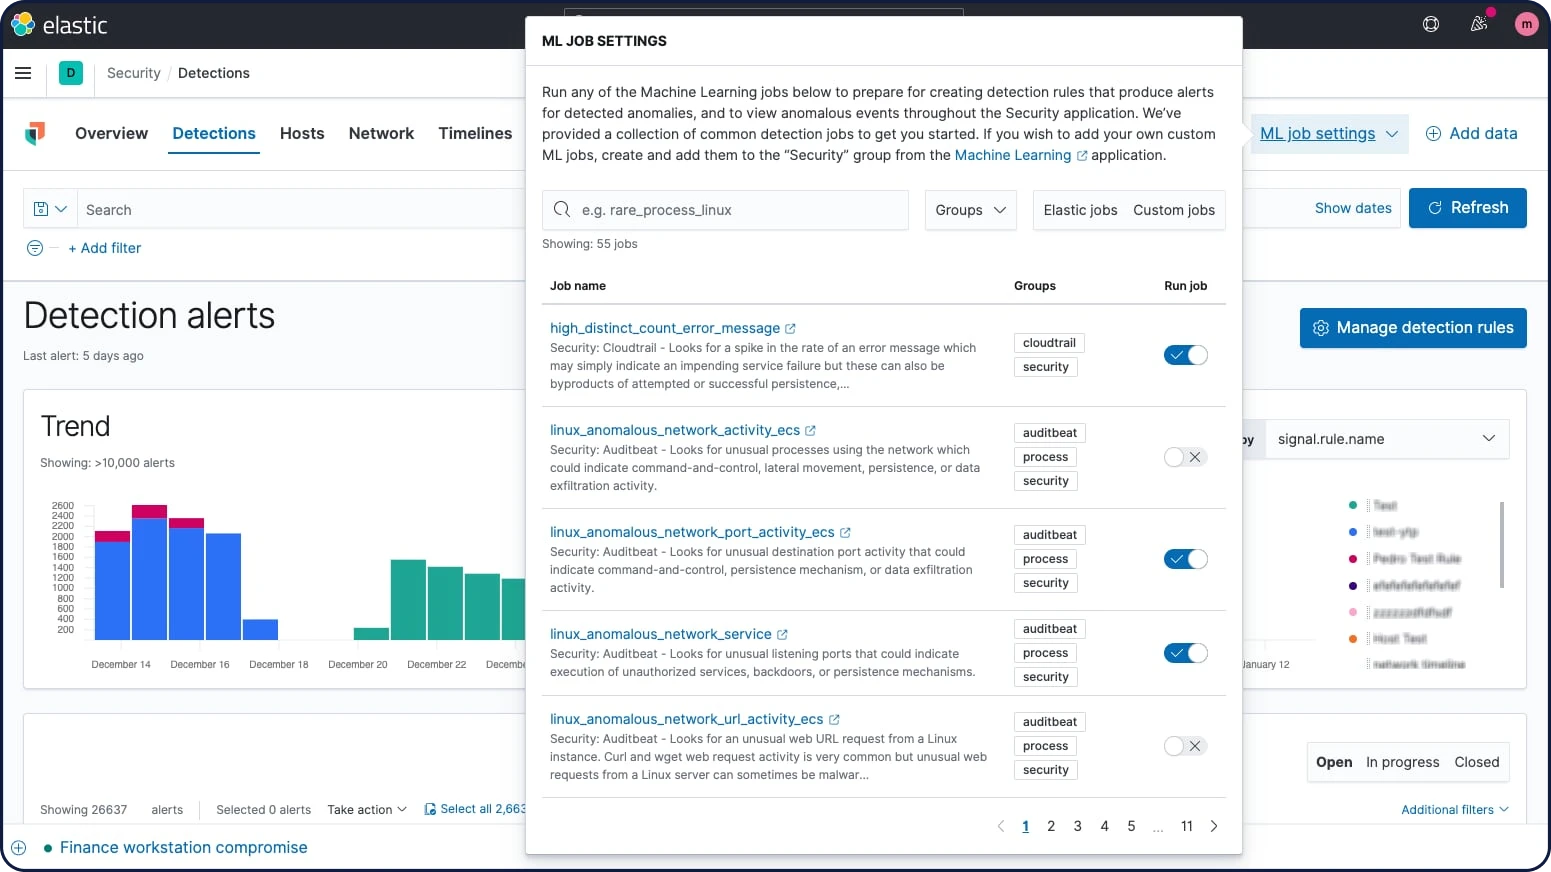Open high_distinct_count_error_message job link

pos(665,328)
